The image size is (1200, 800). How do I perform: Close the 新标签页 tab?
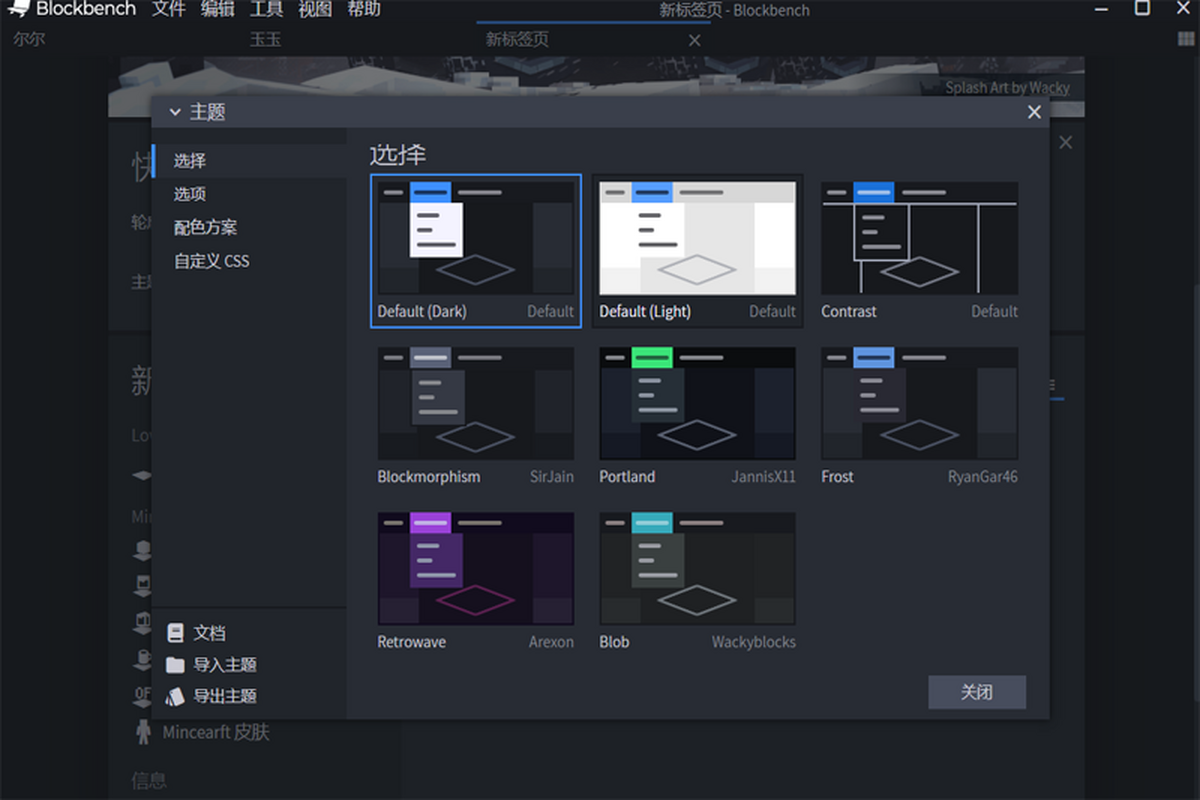[695, 41]
